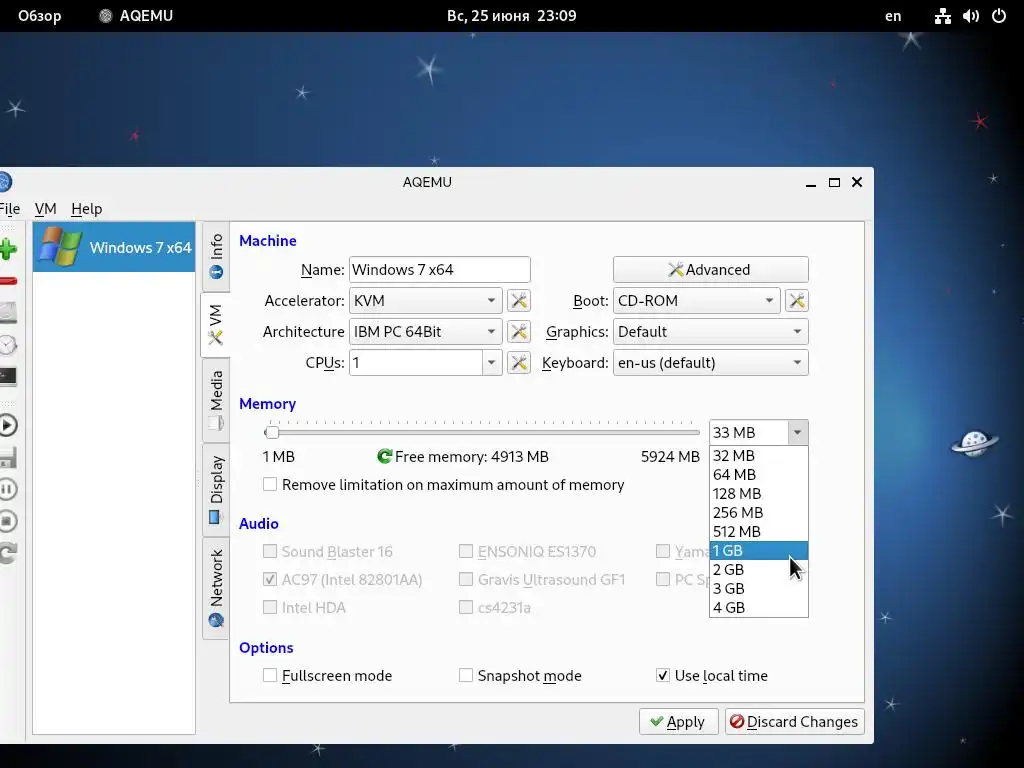Image resolution: width=1024 pixels, height=768 pixels.
Task: Open the Accelerator KVM dropdown
Action: pos(426,300)
